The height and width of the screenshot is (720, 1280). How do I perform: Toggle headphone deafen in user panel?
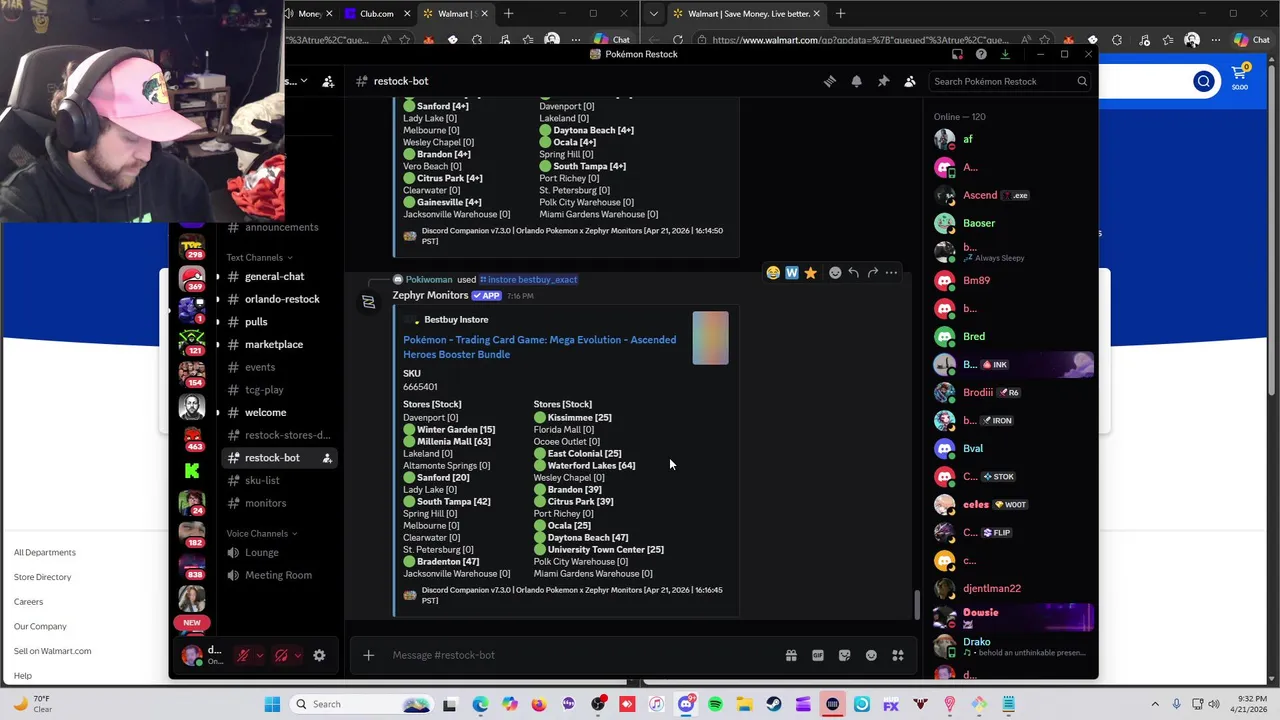281,656
